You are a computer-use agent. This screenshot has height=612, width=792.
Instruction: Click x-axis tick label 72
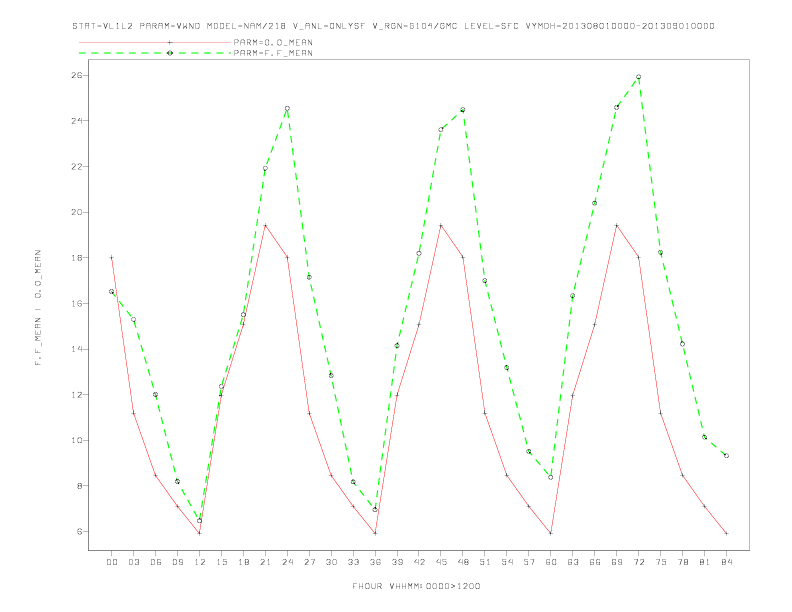[638, 562]
